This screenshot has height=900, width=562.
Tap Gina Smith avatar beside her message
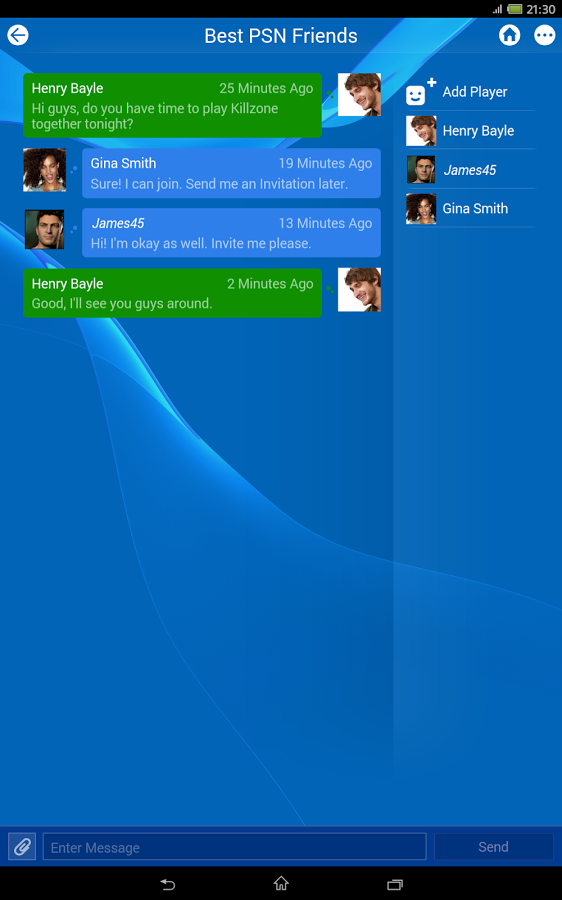pyautogui.click(x=45, y=170)
